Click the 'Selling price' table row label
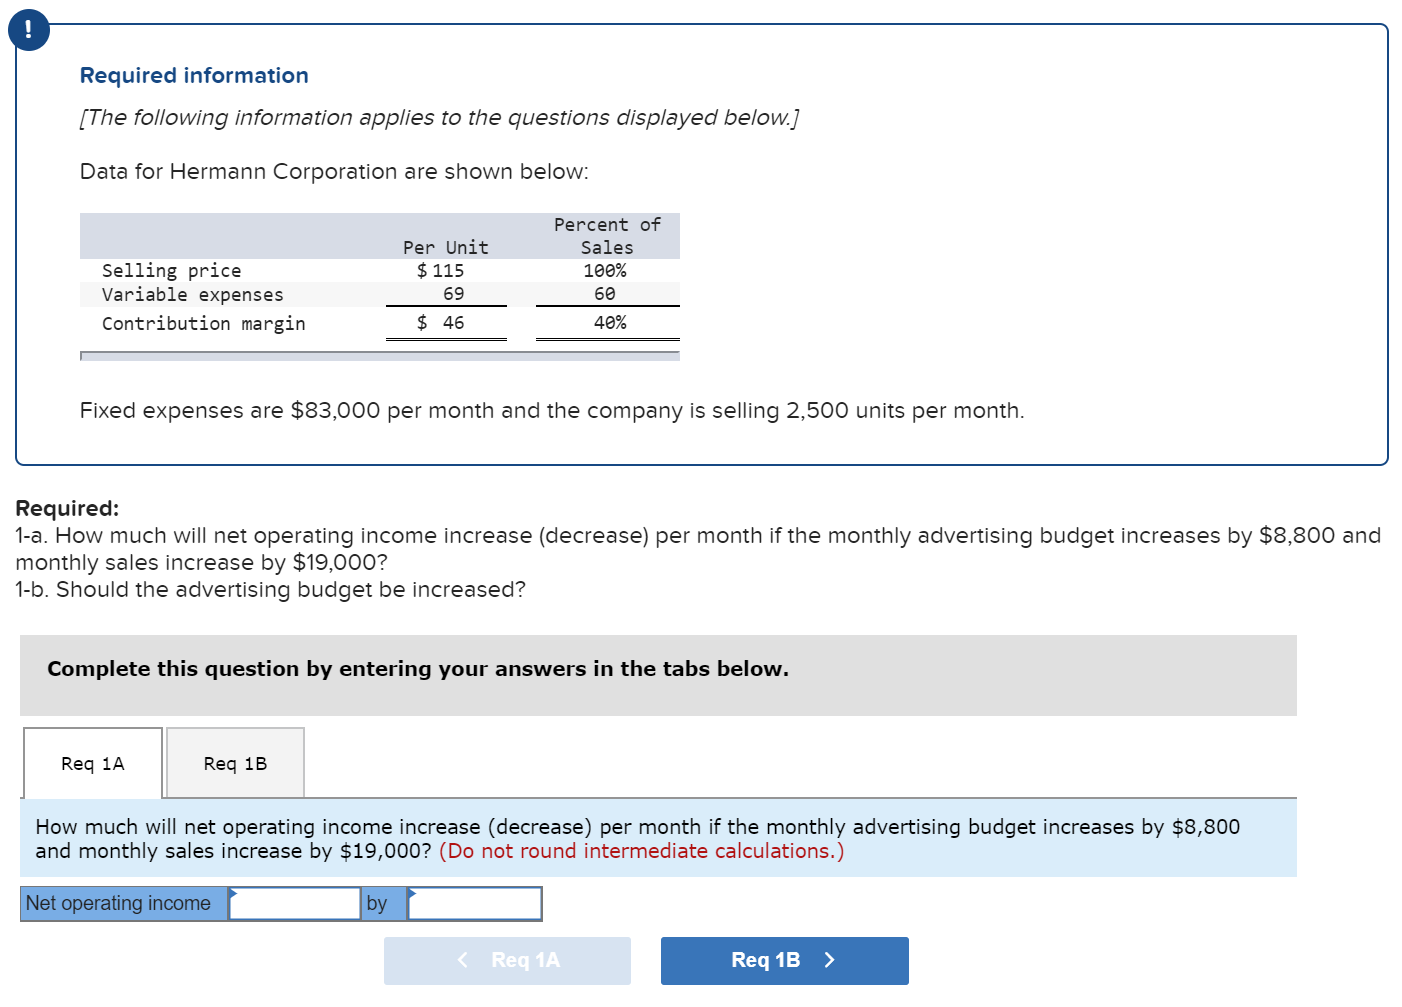 (x=171, y=270)
